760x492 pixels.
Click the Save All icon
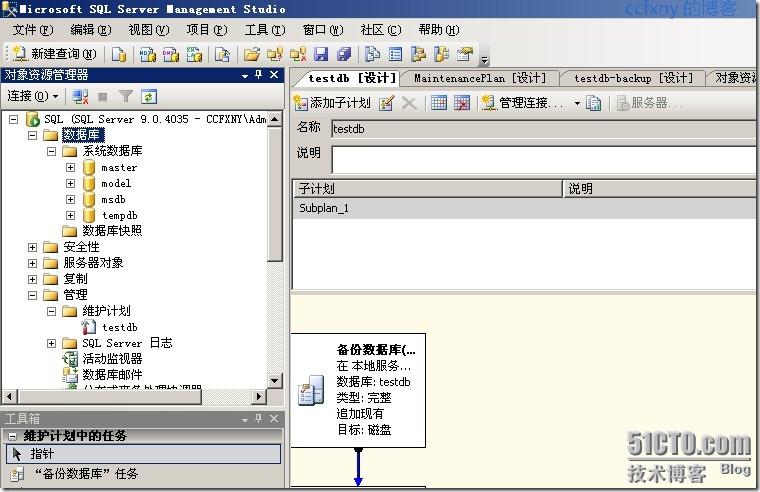pyautogui.click(x=344, y=54)
